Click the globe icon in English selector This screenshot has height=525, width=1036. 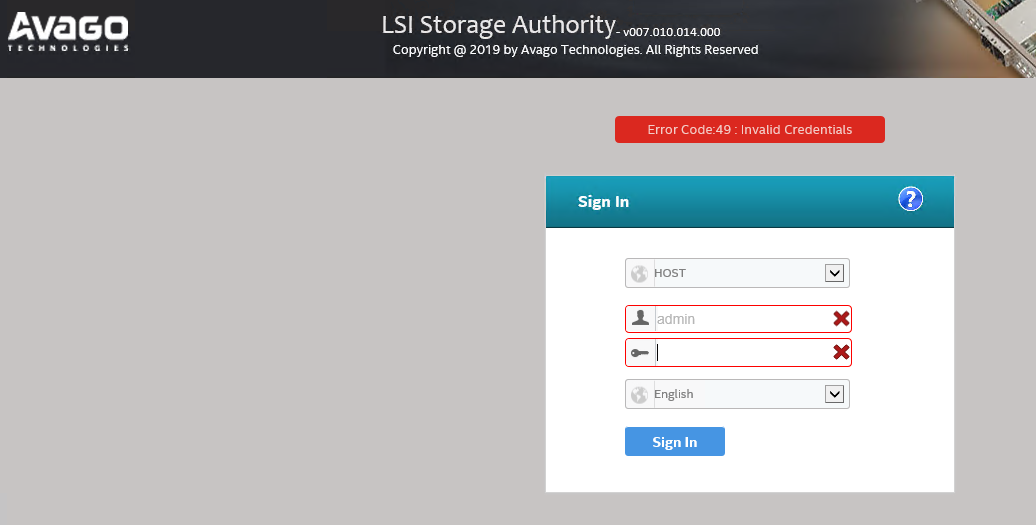pyautogui.click(x=639, y=395)
